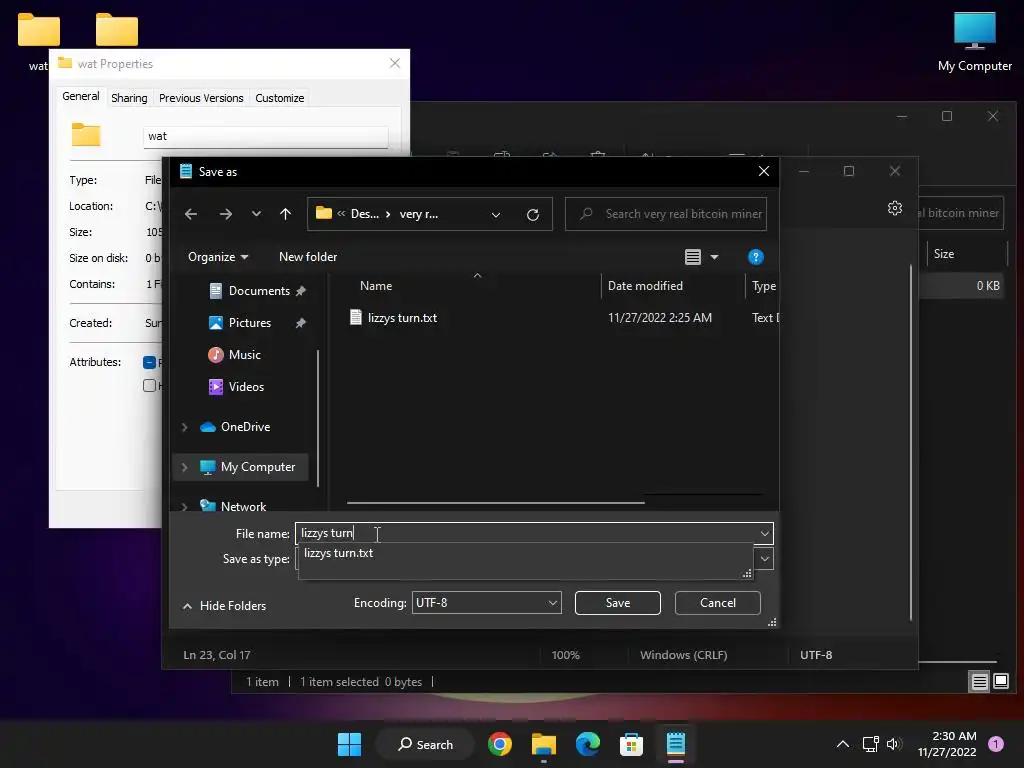Select Network in navigation pane
Viewport: 1024px width, 768px height.
tap(242, 506)
